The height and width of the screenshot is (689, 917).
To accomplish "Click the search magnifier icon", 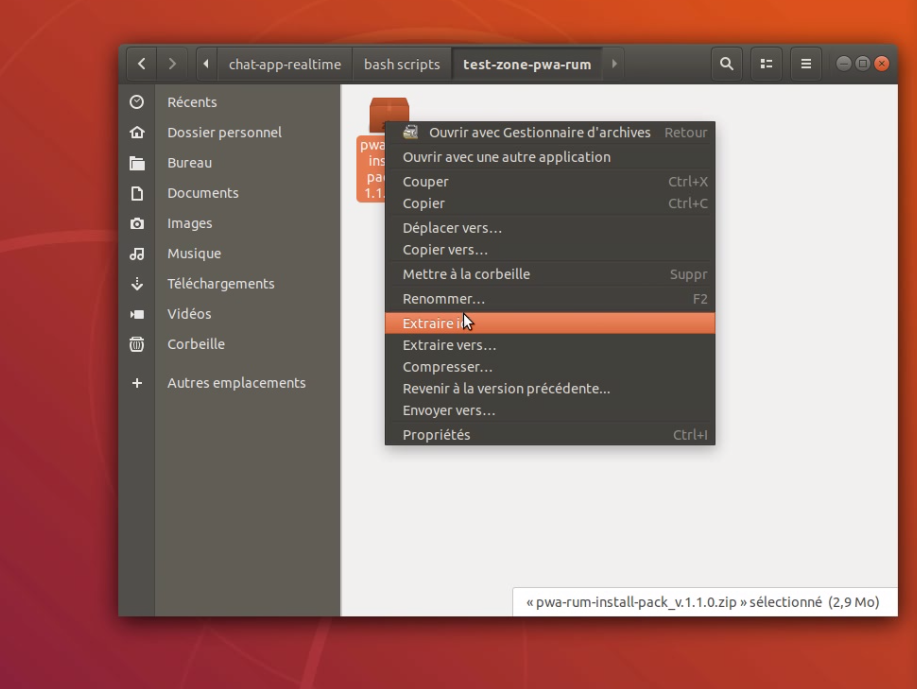I will click(727, 64).
